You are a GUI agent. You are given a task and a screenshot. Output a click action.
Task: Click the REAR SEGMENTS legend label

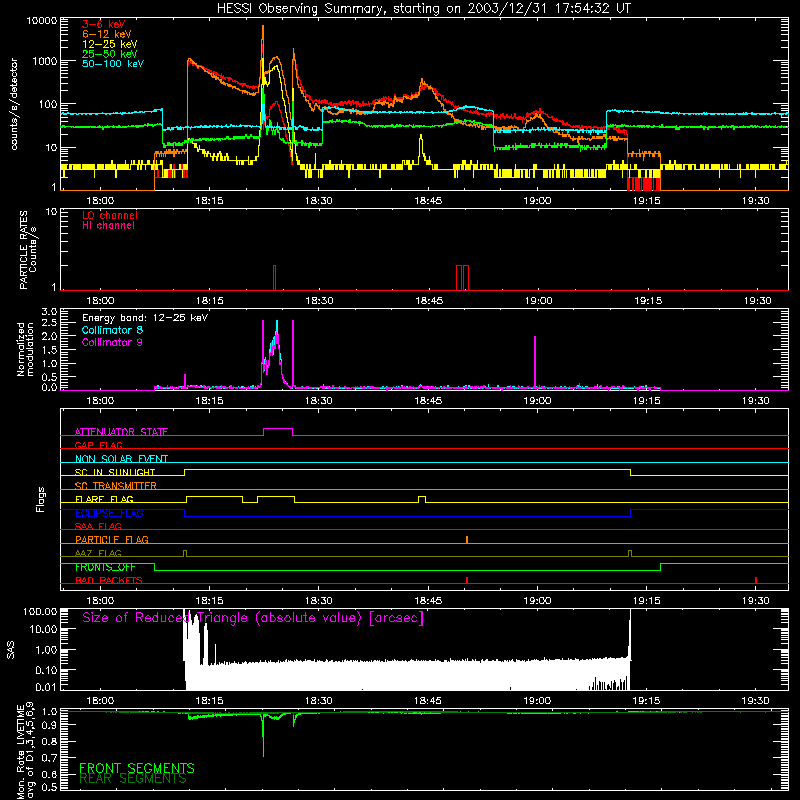(x=133, y=779)
